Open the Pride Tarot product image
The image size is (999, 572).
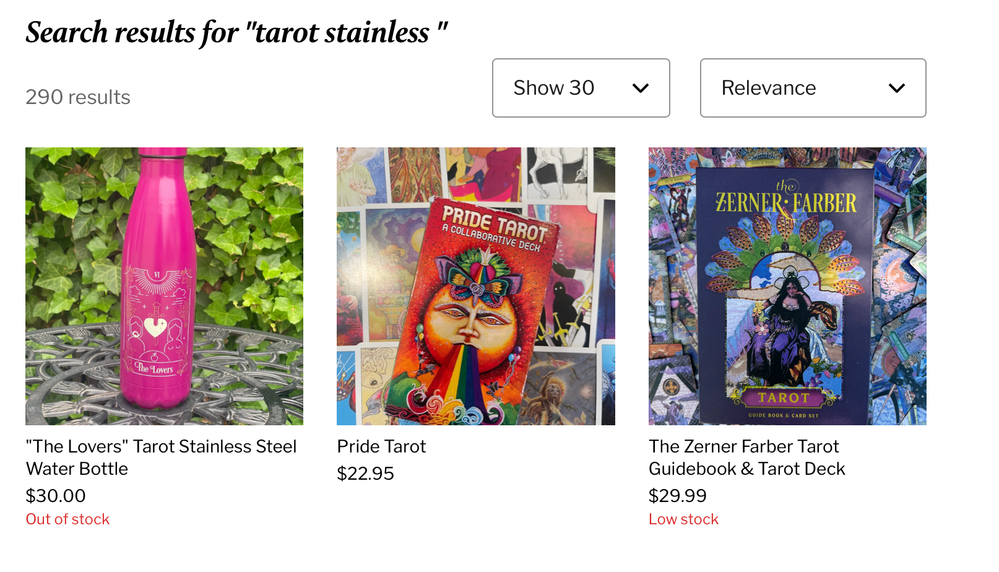coord(476,286)
